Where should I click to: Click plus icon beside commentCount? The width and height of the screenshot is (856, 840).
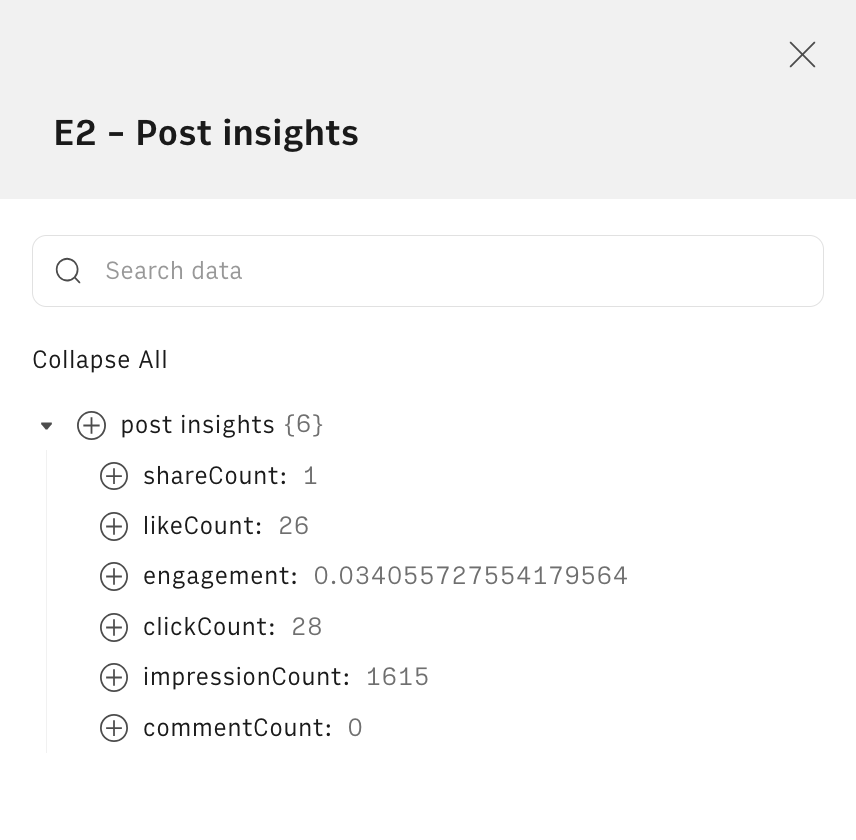coord(114,728)
